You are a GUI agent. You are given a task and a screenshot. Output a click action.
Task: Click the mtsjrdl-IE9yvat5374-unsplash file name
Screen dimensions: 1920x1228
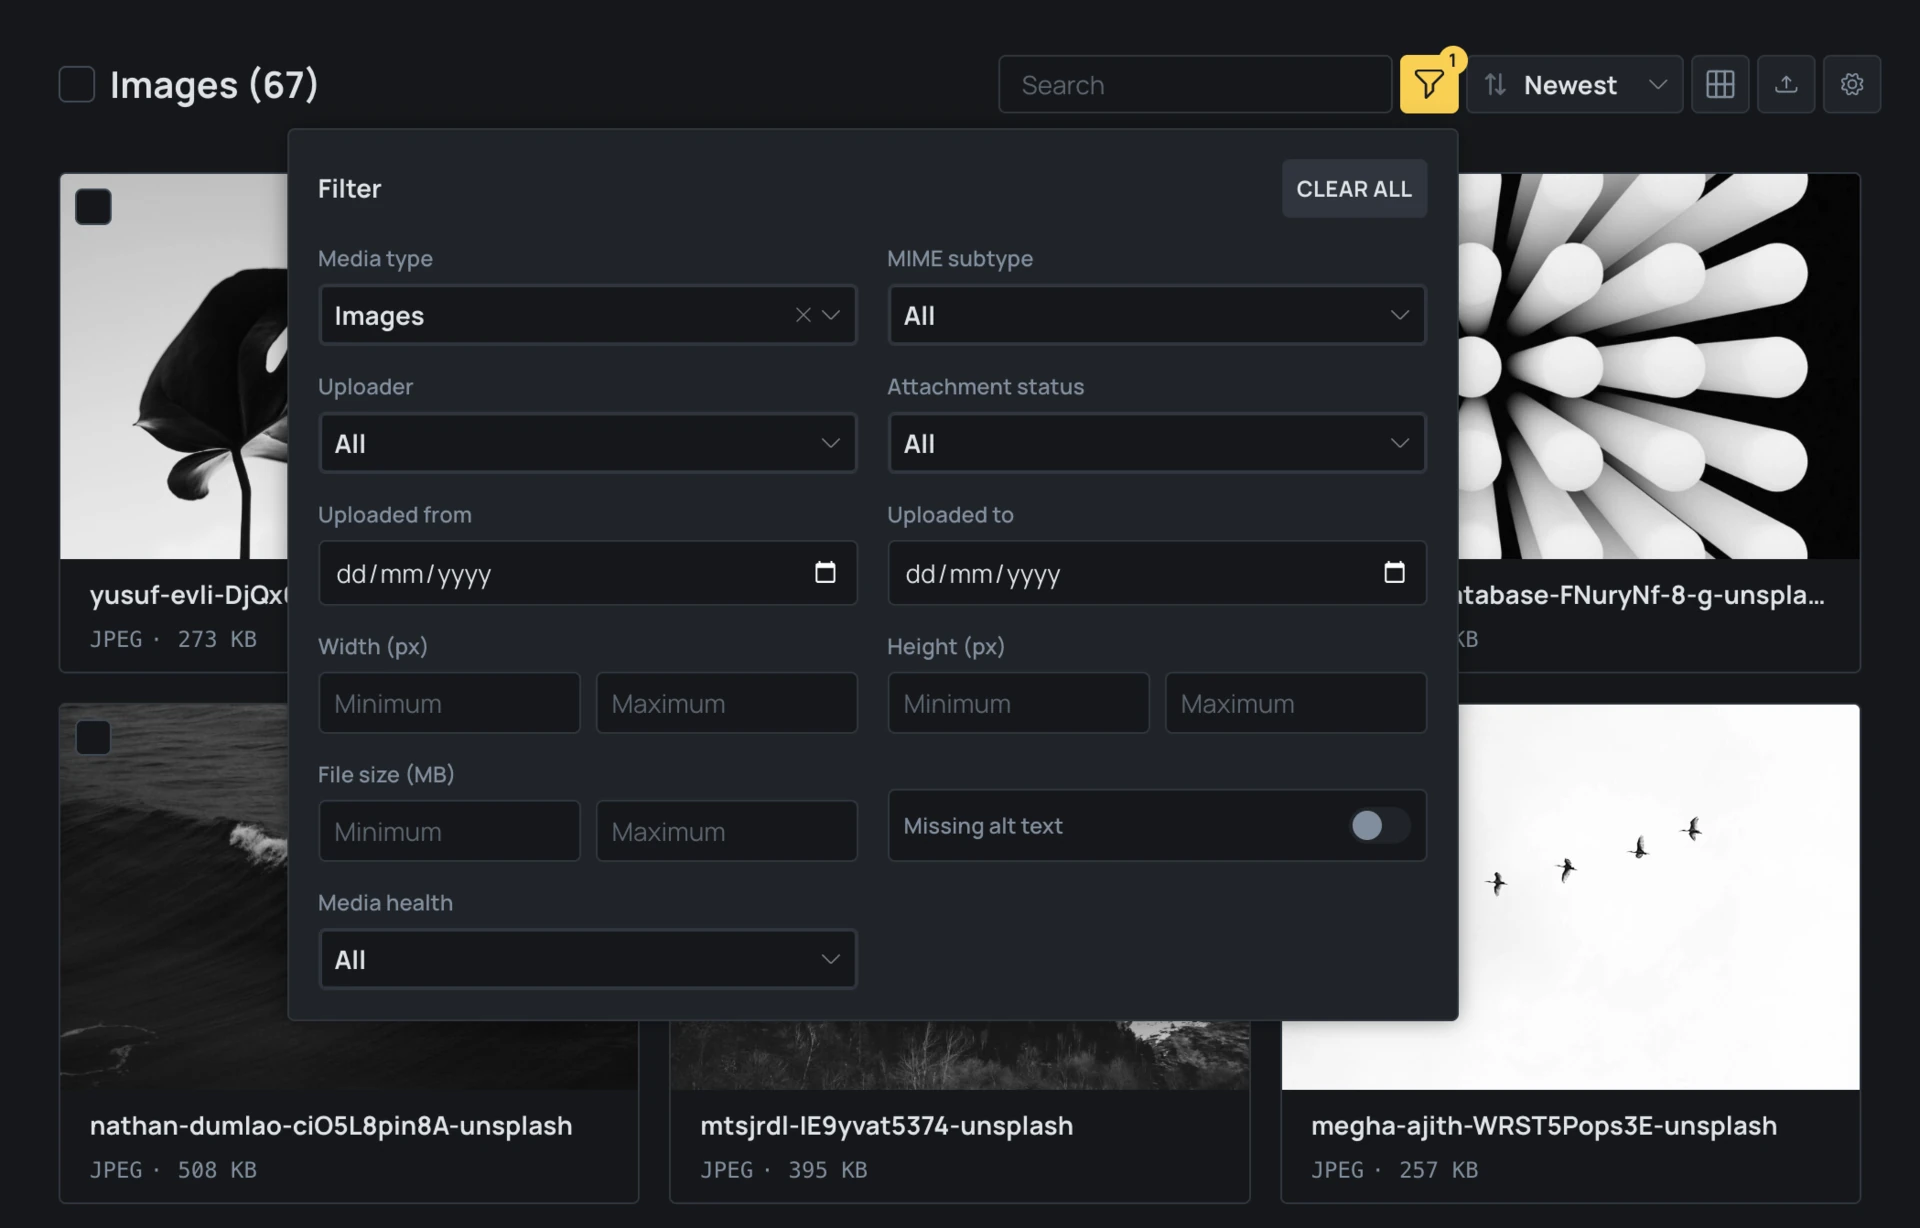tap(886, 1125)
